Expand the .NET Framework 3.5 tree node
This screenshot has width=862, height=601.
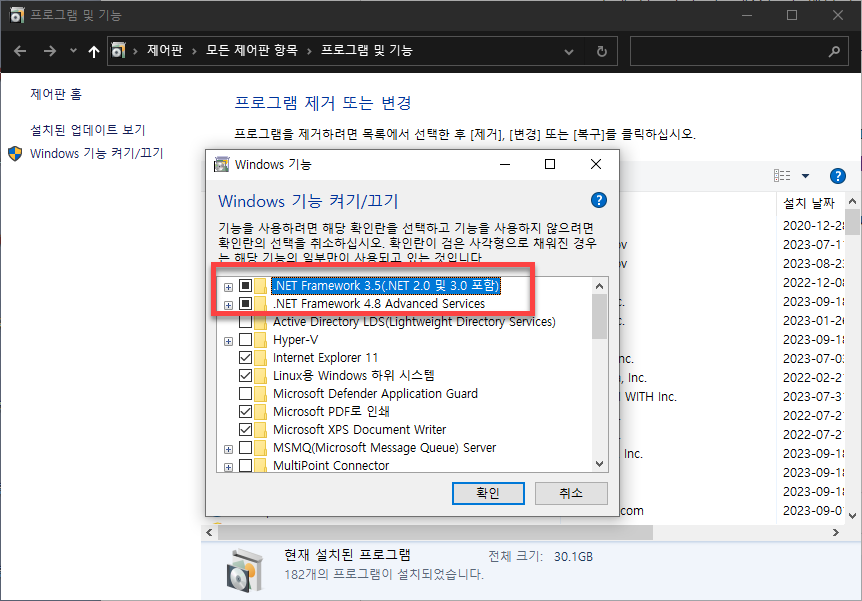(228, 286)
